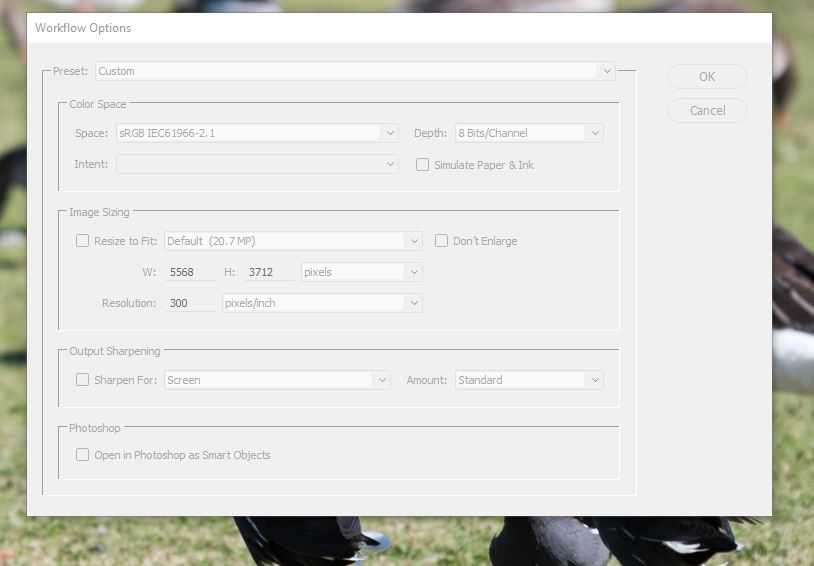Enable the Resize to Fit checkbox

click(82, 240)
